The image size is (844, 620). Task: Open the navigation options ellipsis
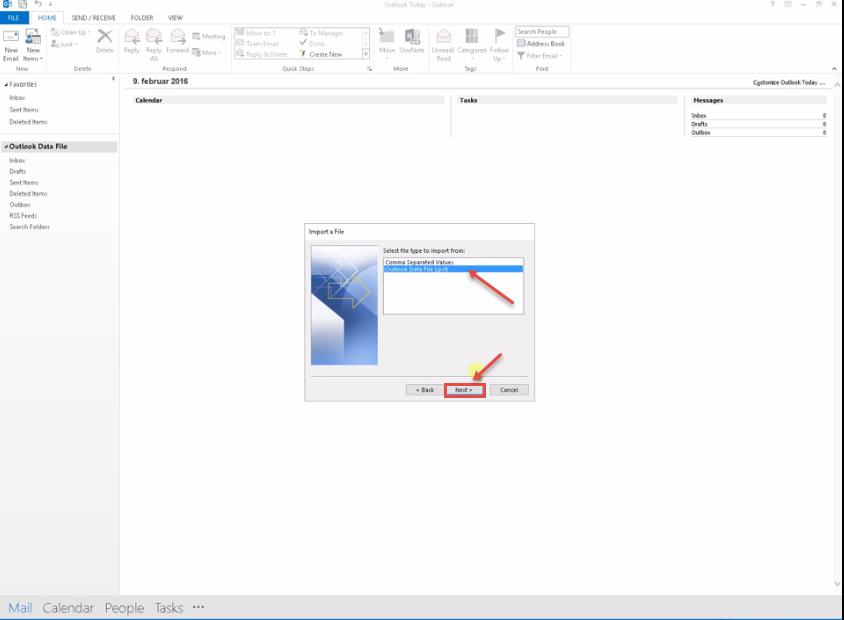(199, 607)
